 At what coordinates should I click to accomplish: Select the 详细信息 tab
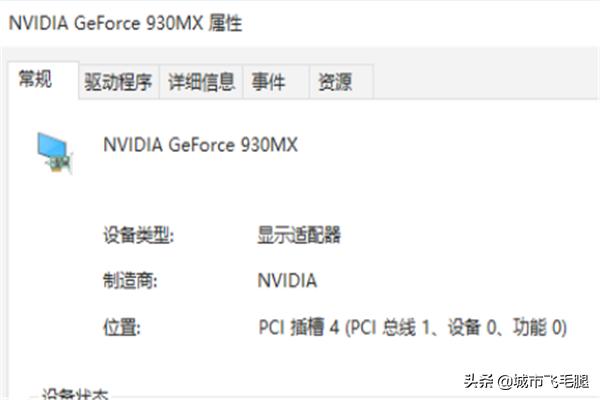[201, 82]
